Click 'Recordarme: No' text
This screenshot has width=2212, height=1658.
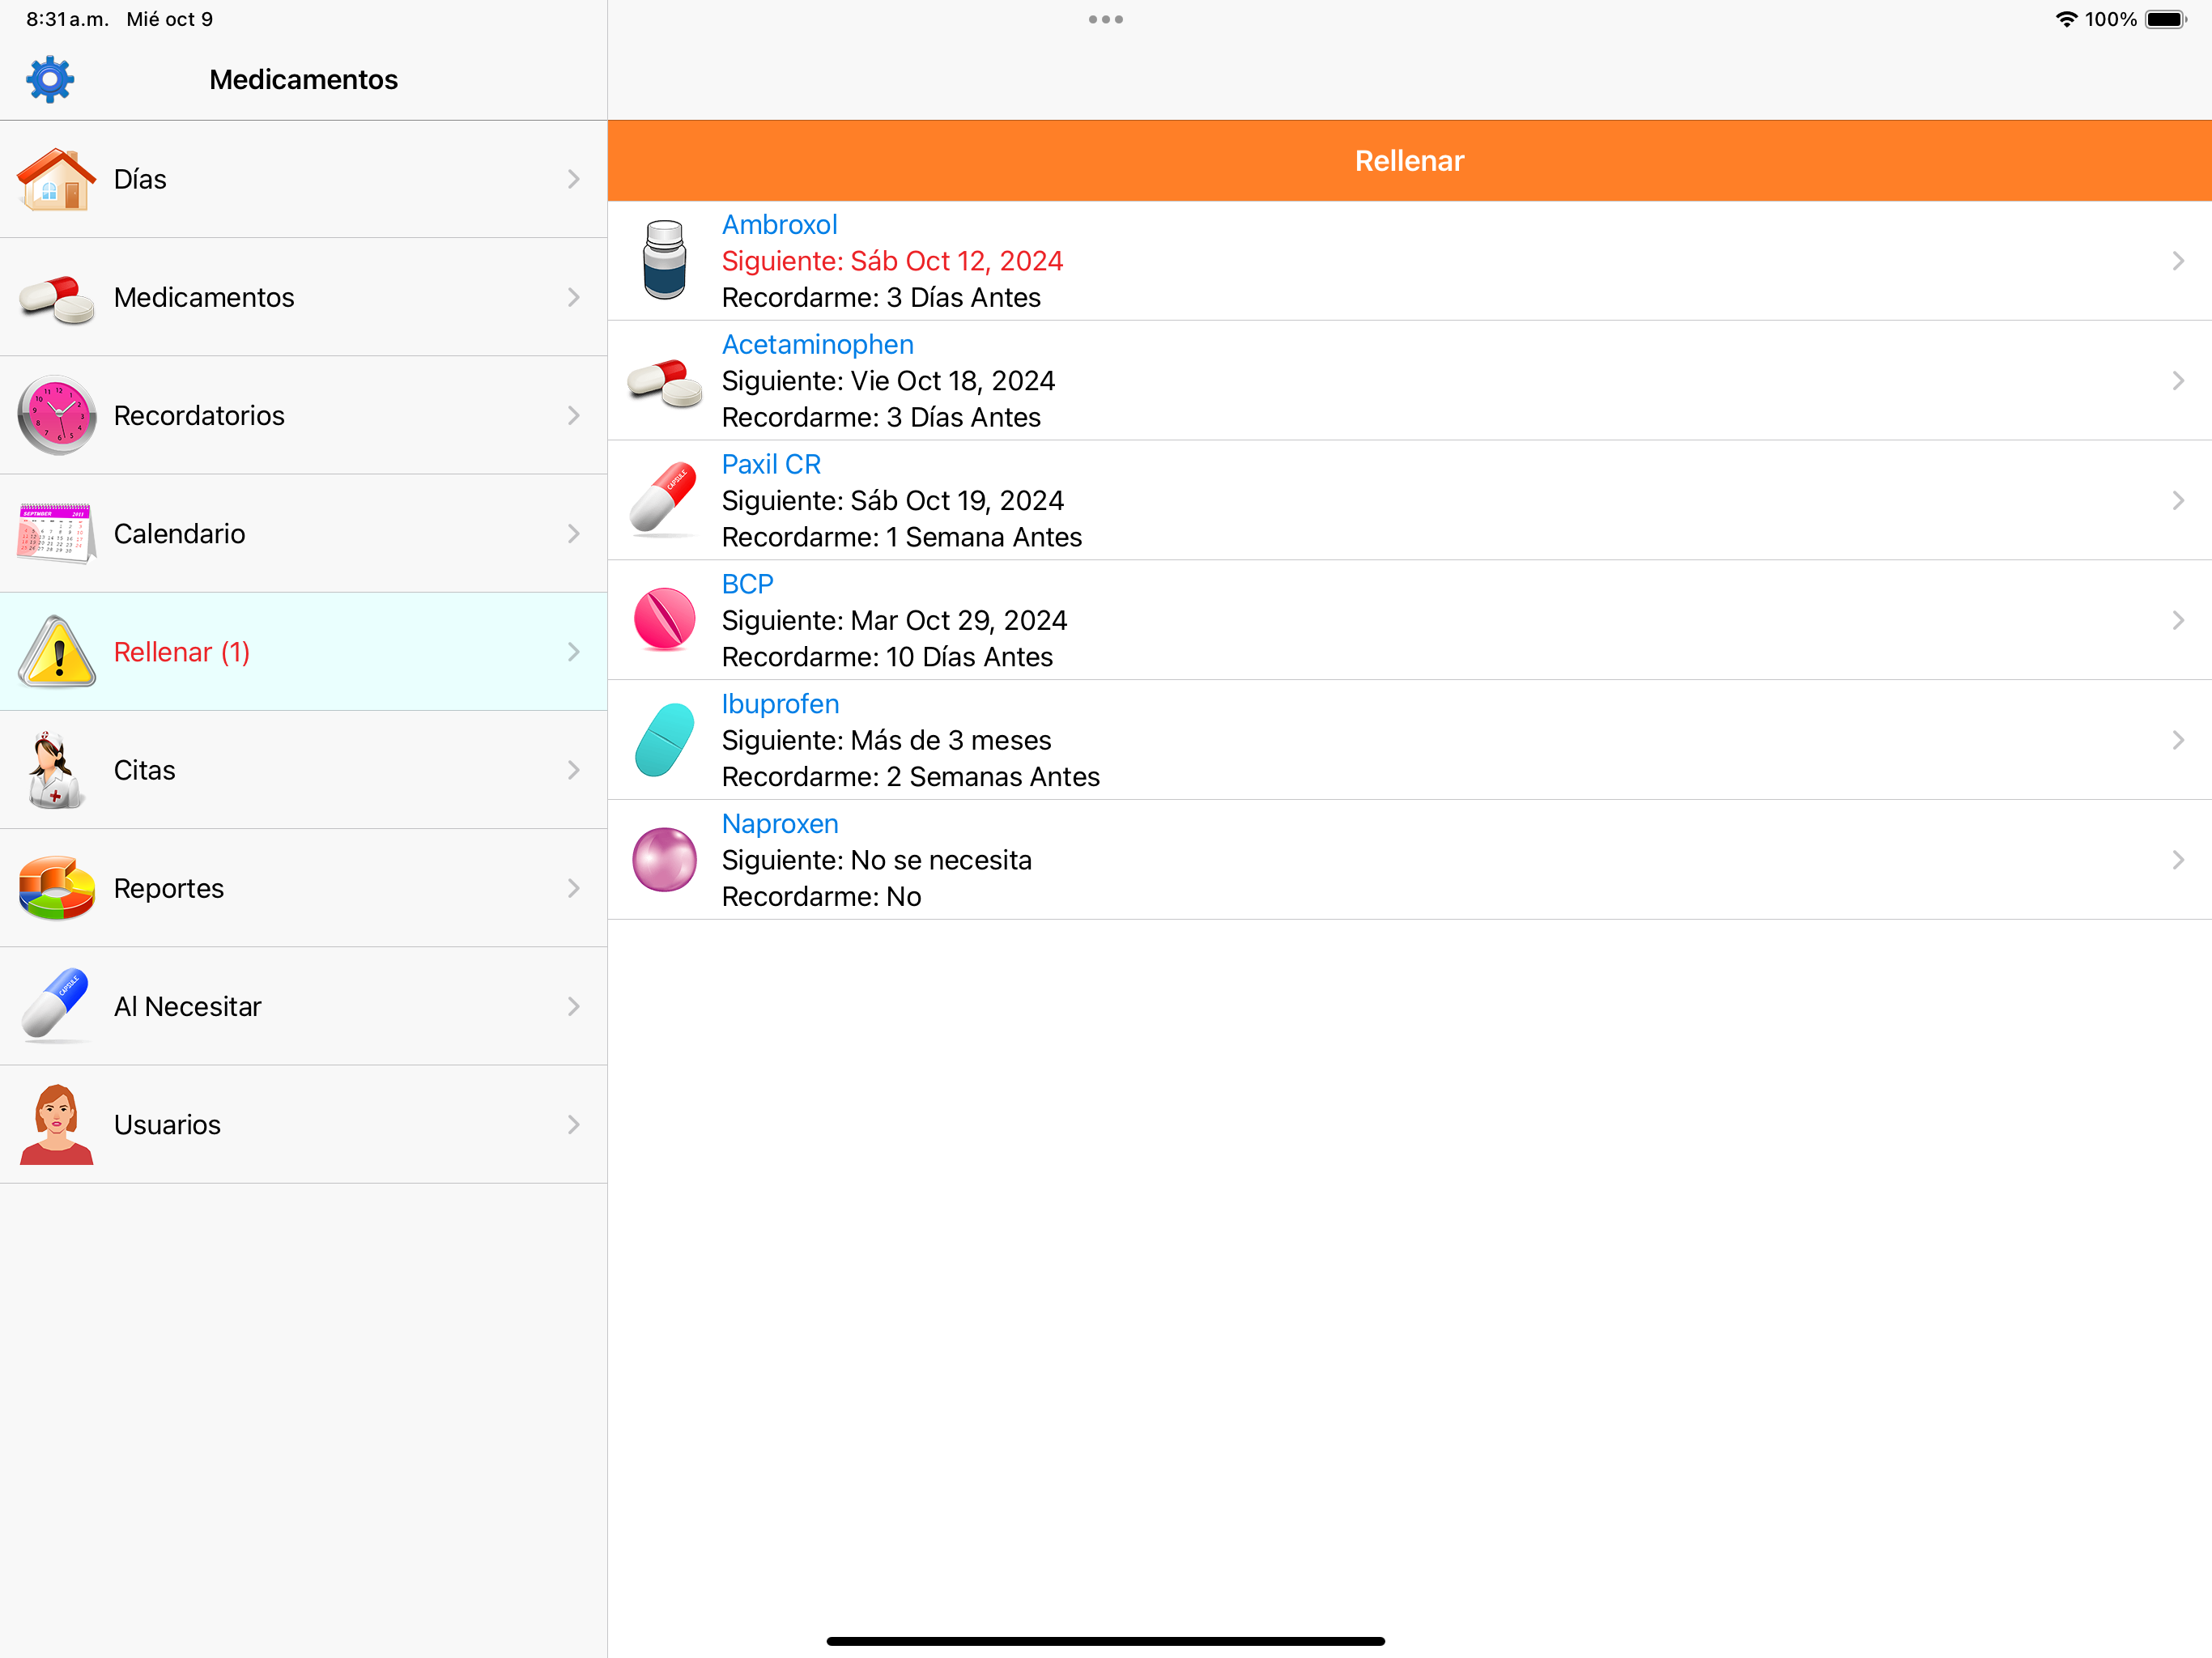821,897
